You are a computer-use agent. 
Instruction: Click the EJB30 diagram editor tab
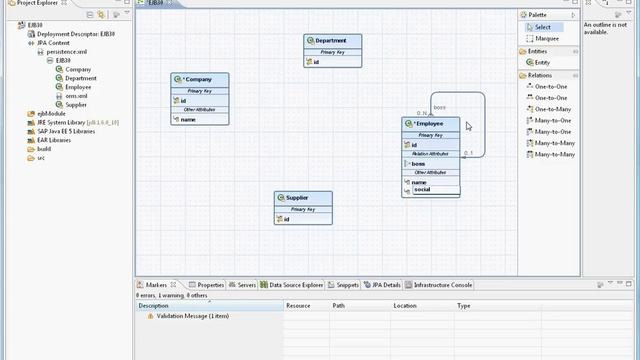tap(155, 2)
